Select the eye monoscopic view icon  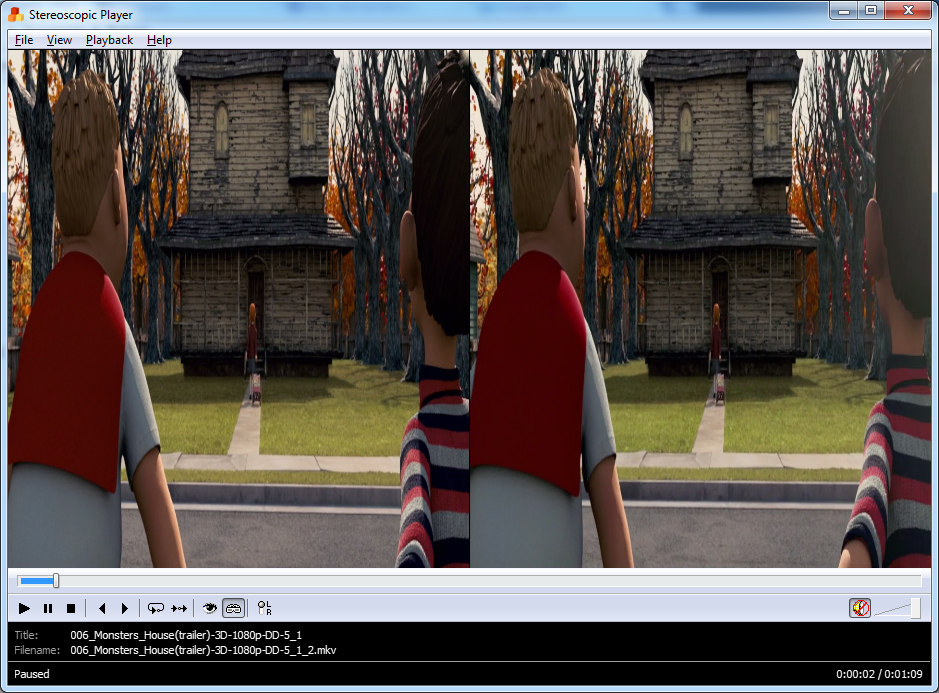210,609
